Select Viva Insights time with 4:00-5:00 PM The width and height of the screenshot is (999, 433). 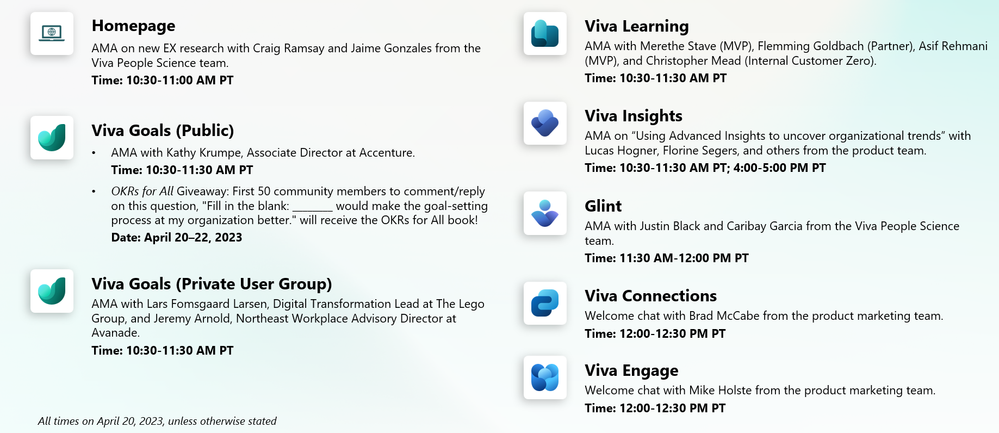[x=705, y=168]
